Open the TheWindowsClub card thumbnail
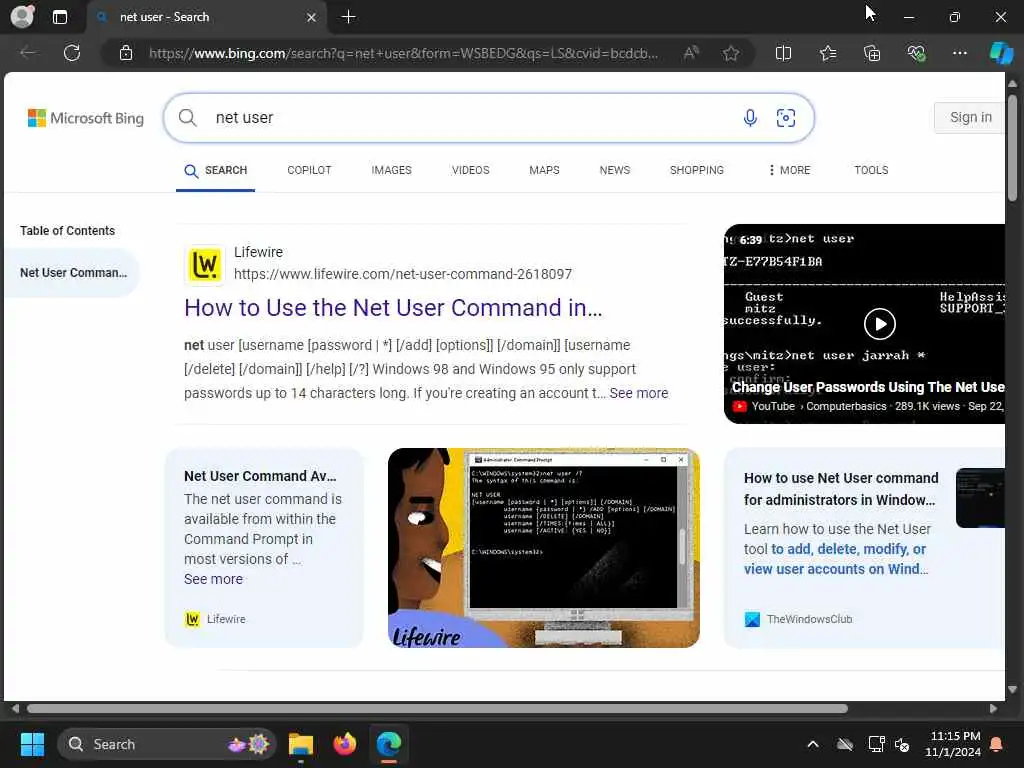The image size is (1024, 768). pos(980,498)
